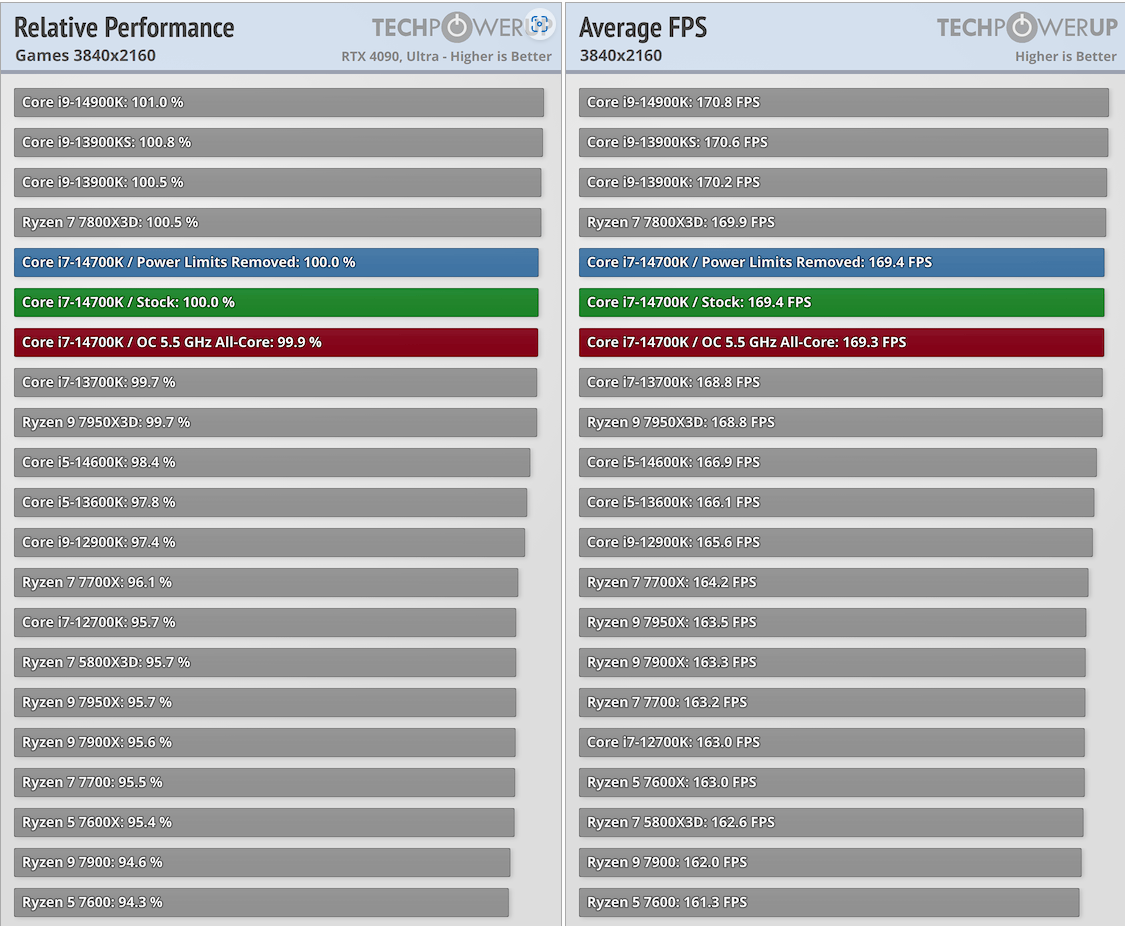This screenshot has height=926, width=1125.
Task: Select the 'Ryzen 7 7700X: 96.1 %' bar
Action: 266,583
